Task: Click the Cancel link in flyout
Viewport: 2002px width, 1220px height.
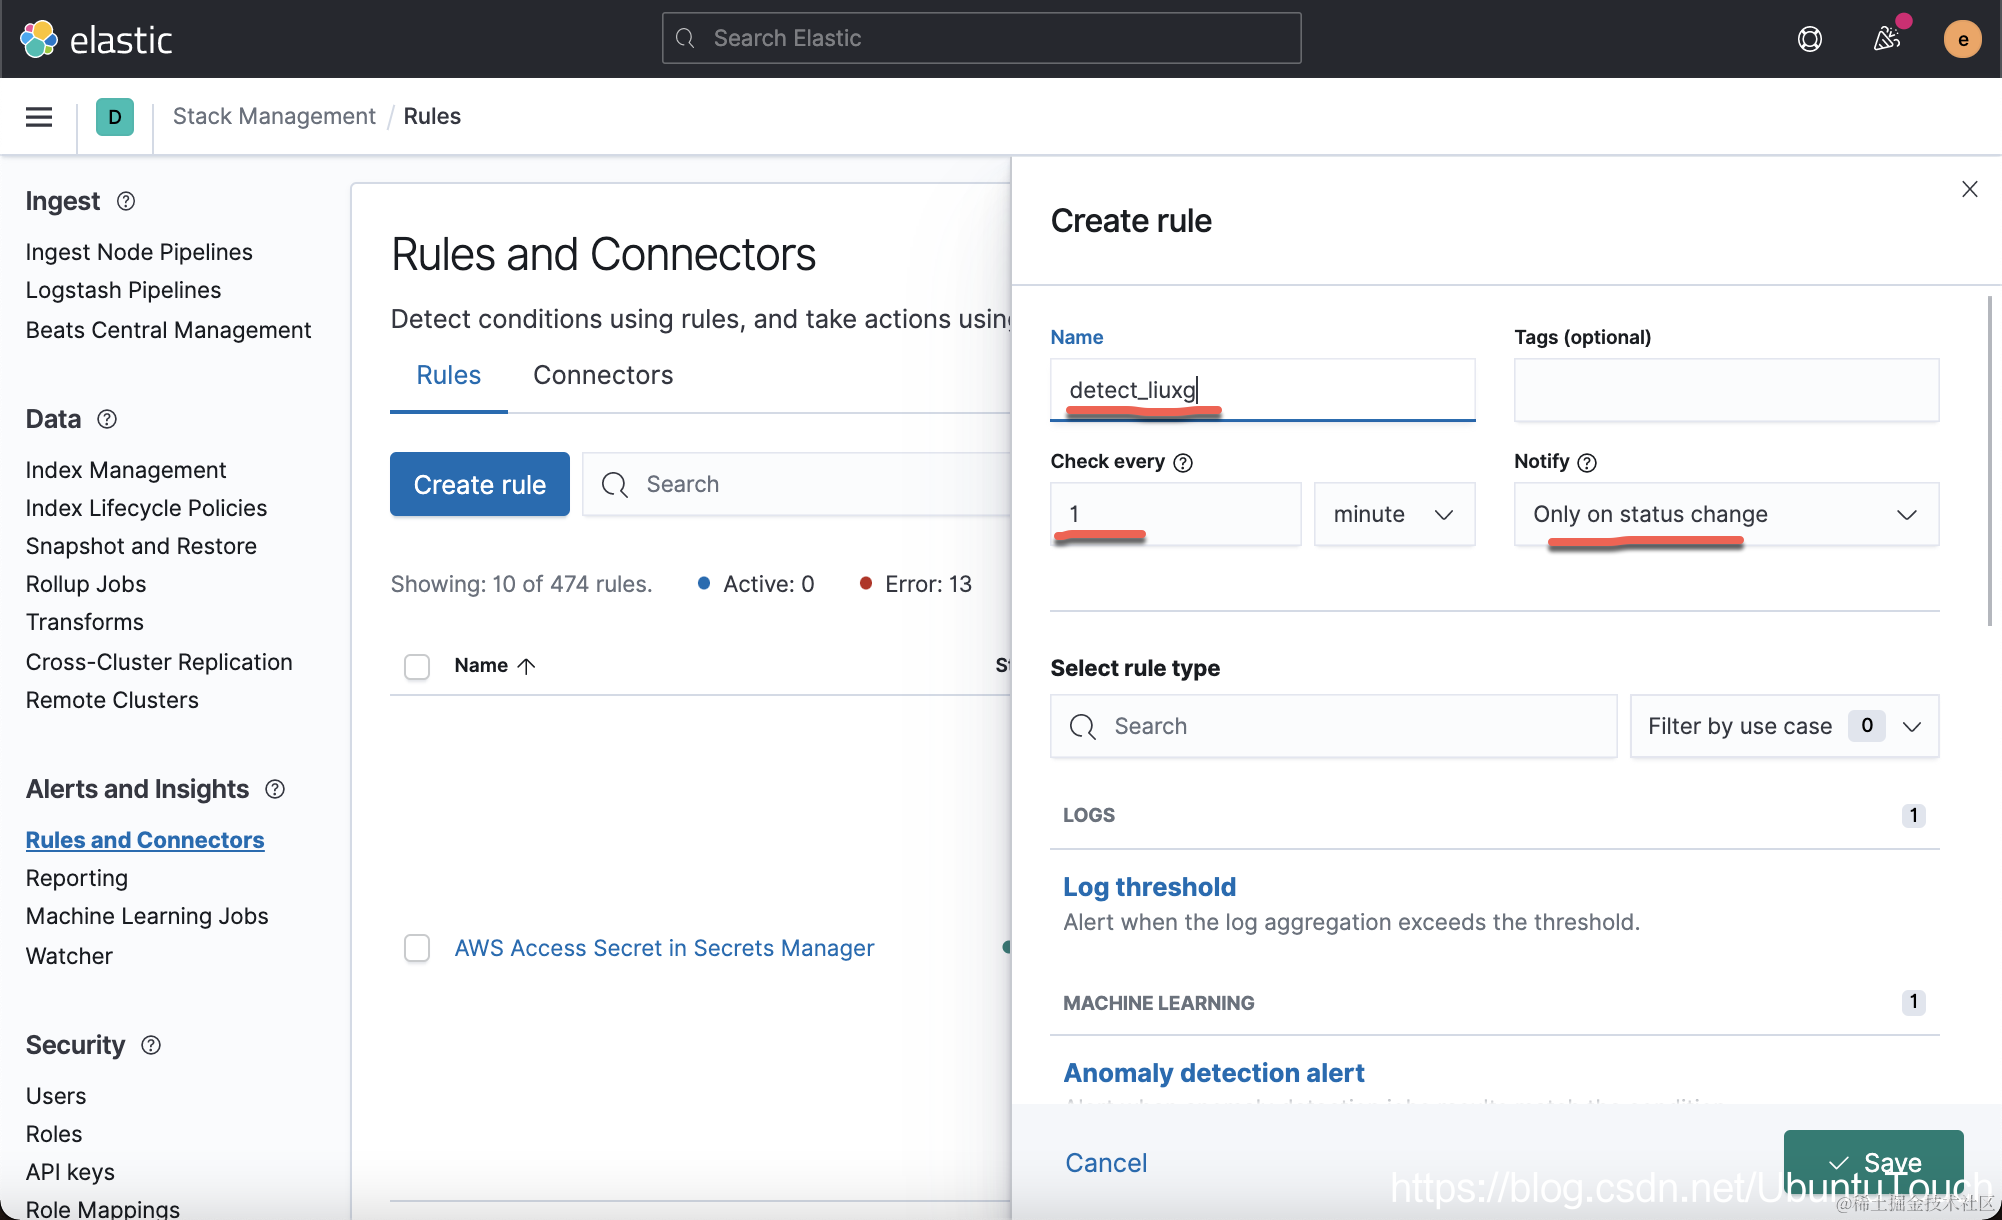Action: click(1106, 1163)
